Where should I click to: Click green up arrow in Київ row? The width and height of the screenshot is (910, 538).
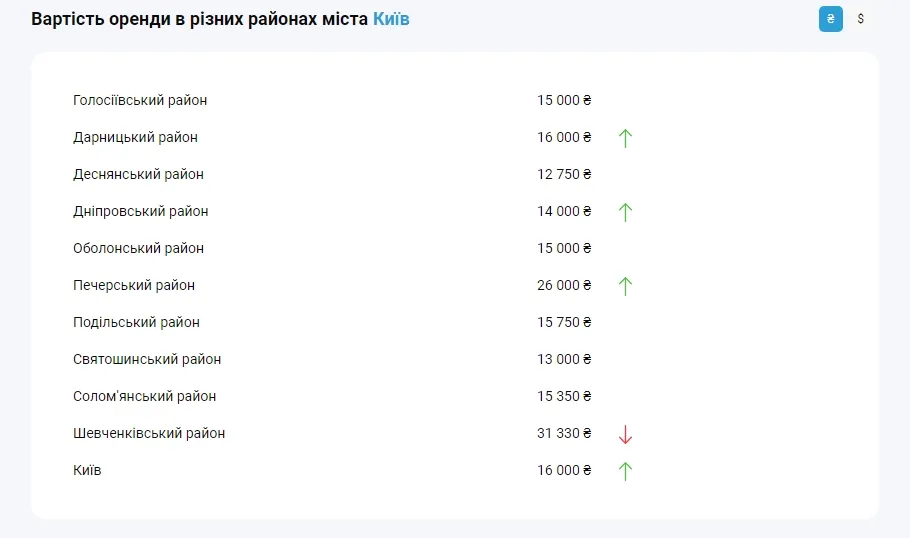[625, 471]
